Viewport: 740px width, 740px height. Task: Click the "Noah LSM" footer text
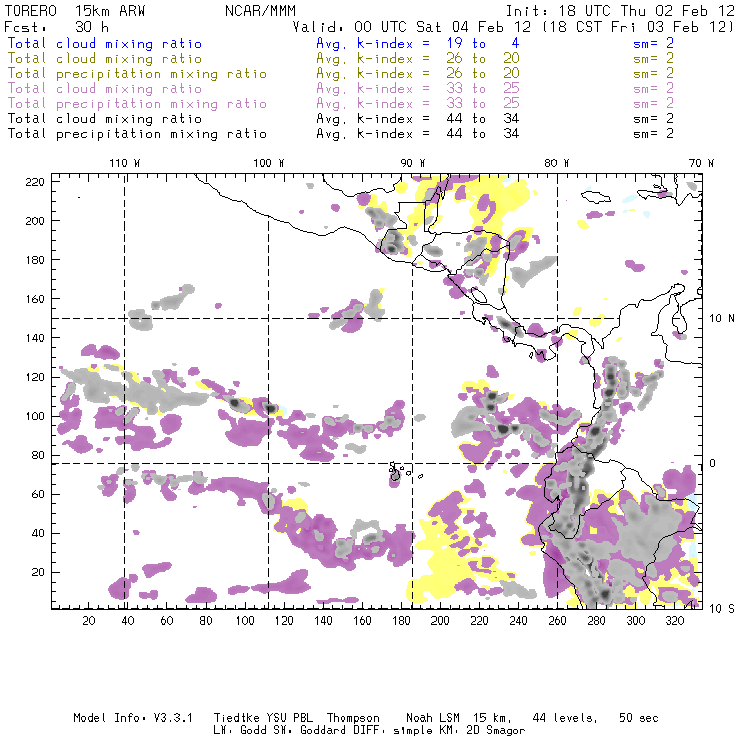point(433,718)
